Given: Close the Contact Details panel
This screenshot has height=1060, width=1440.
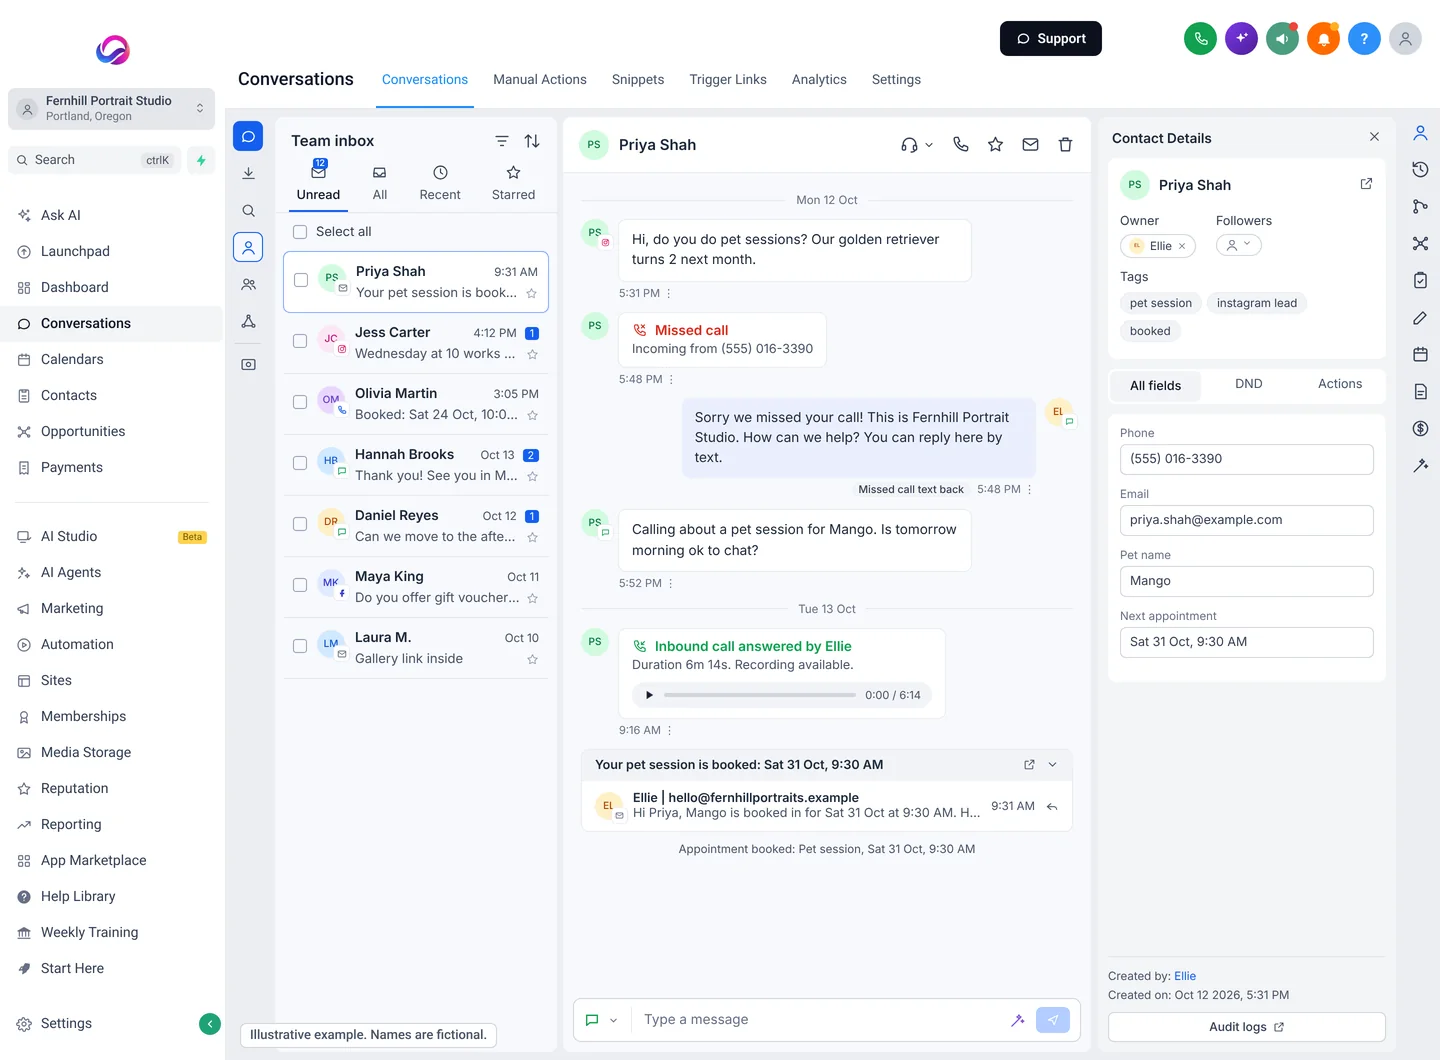Looking at the screenshot, I should click(1374, 137).
